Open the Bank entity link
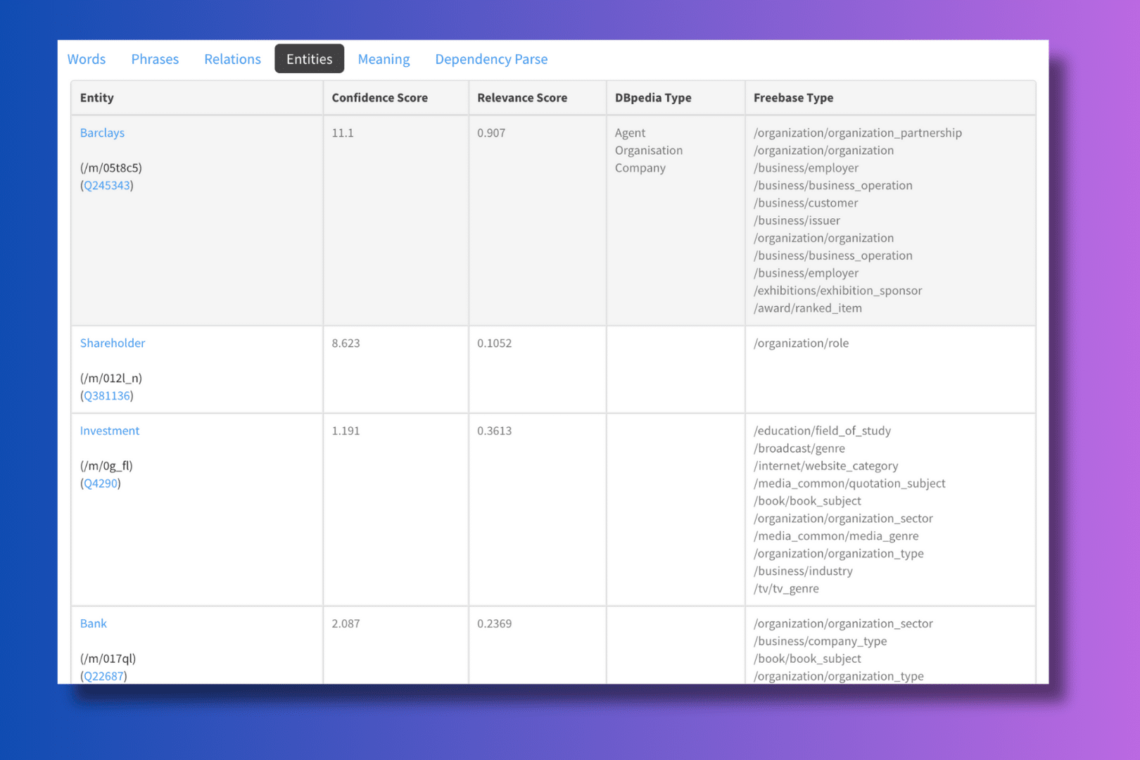The width and height of the screenshot is (1140, 760). coord(93,623)
